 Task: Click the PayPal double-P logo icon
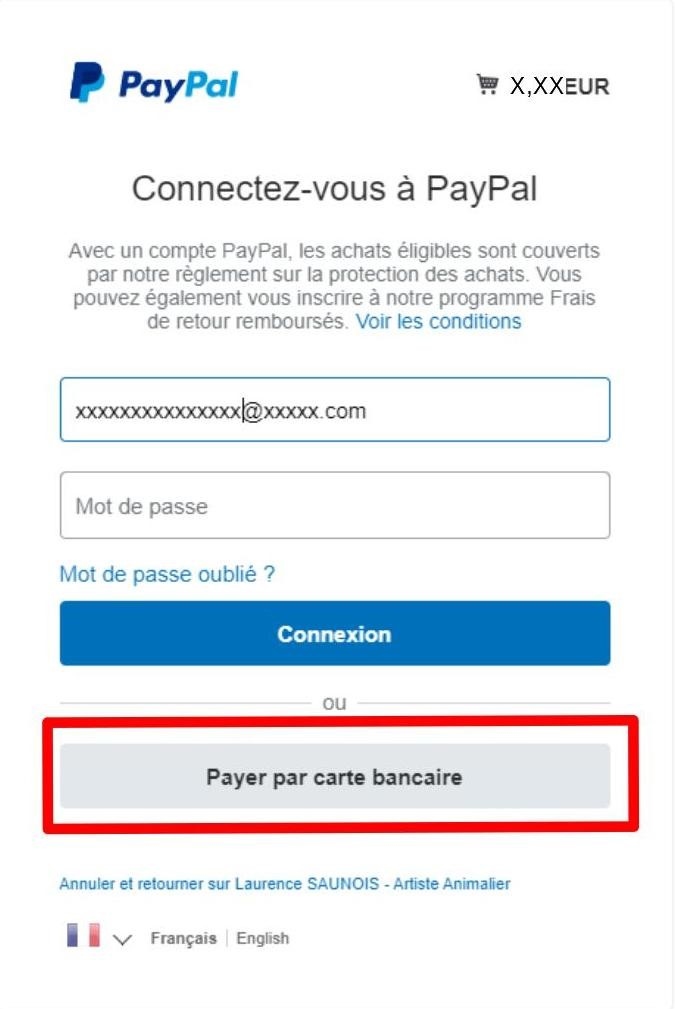tap(87, 82)
